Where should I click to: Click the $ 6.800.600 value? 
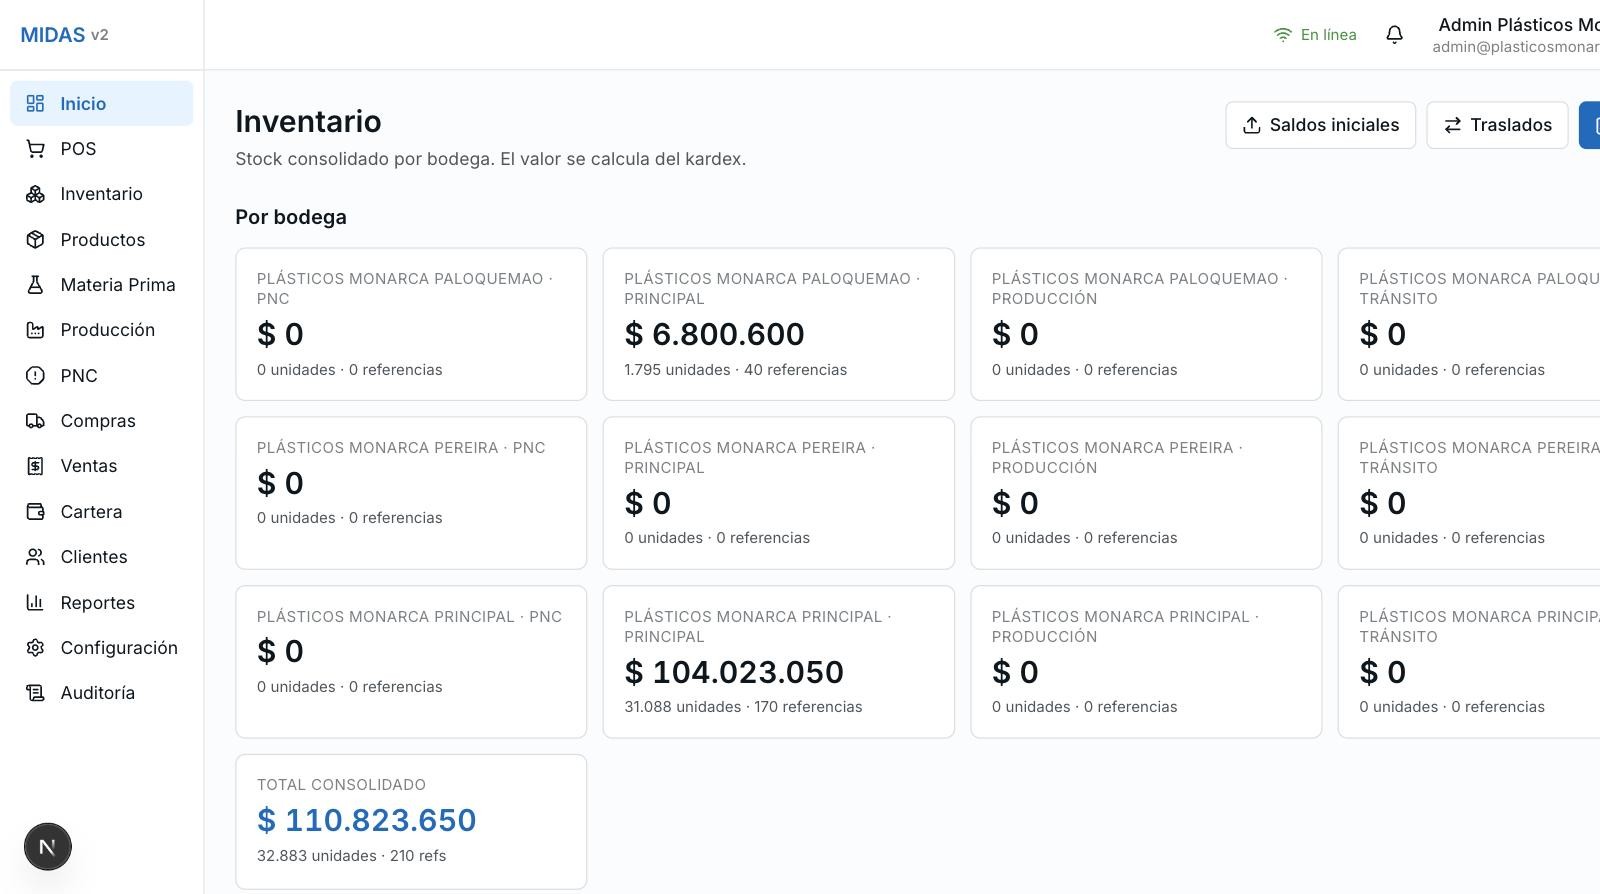tap(714, 334)
